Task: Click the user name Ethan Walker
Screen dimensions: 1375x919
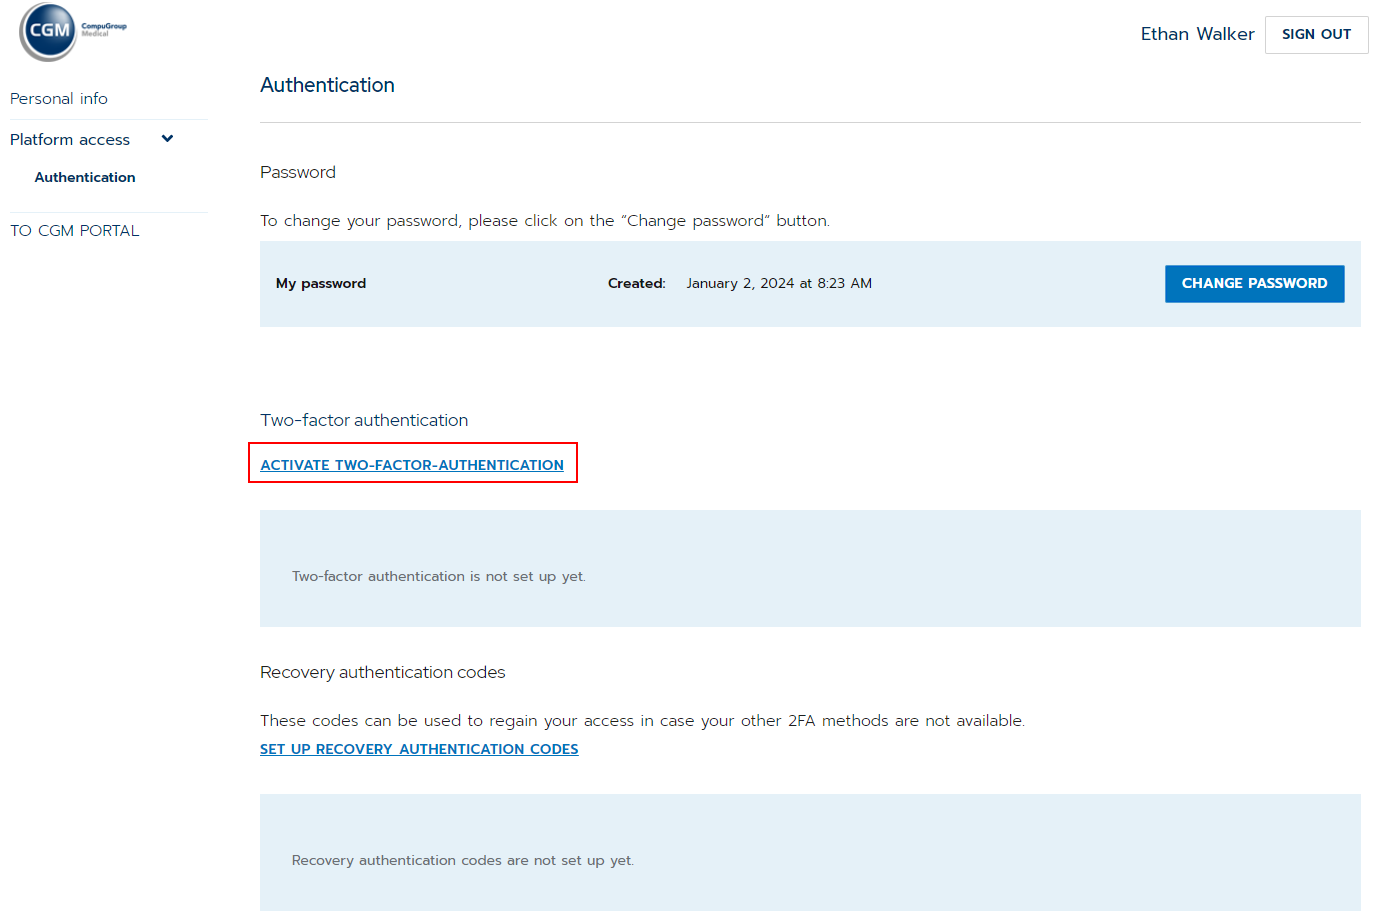Action: click(1197, 33)
